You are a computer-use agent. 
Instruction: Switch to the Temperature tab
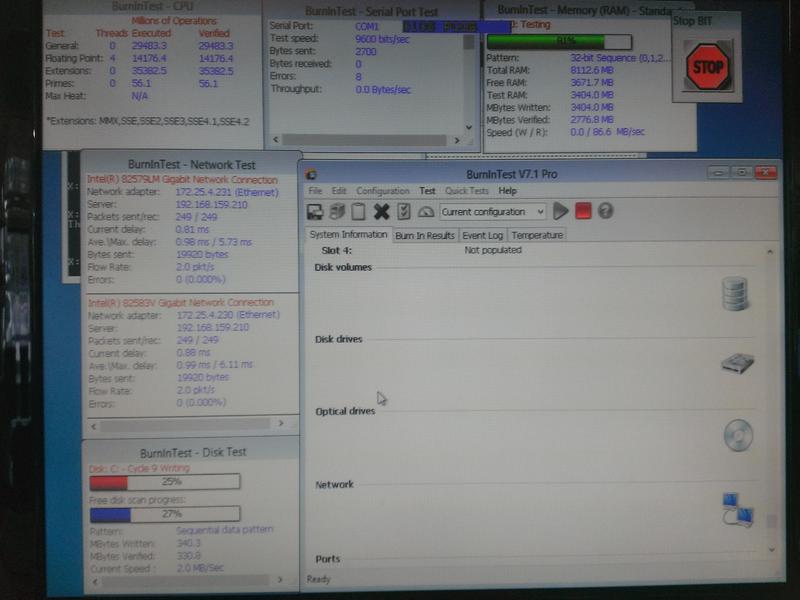[537, 235]
